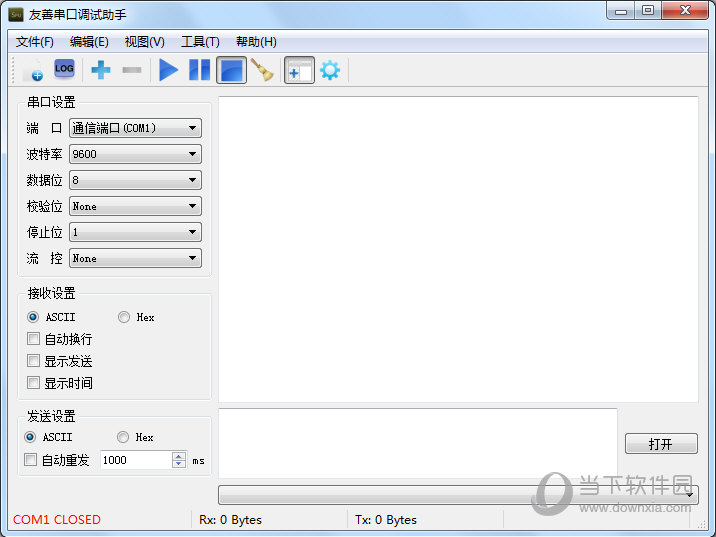The height and width of the screenshot is (537, 716).
Task: Open the 工具(T) menu
Action: click(x=200, y=42)
